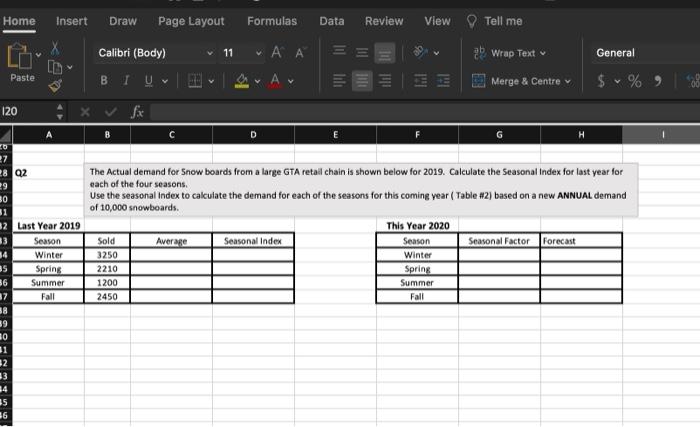The image size is (700, 427).
Task: Open the Page Layout tab
Action: point(191,21)
